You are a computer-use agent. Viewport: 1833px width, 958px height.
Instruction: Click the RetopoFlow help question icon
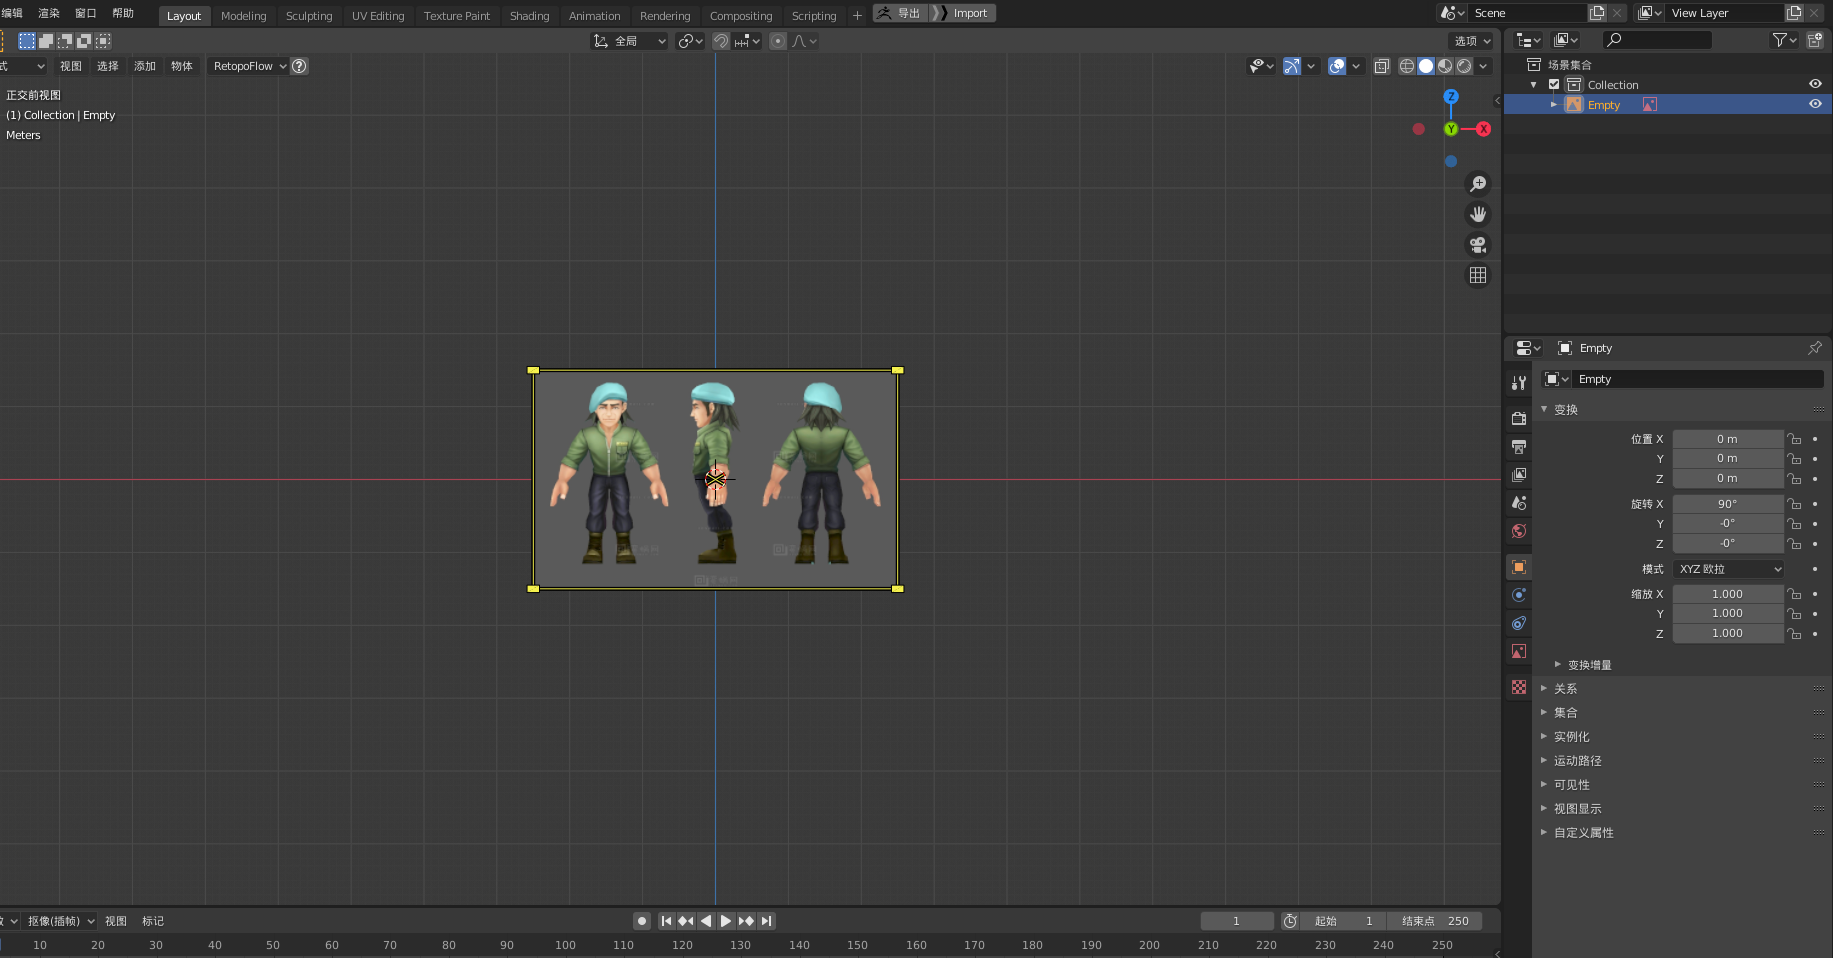[299, 66]
